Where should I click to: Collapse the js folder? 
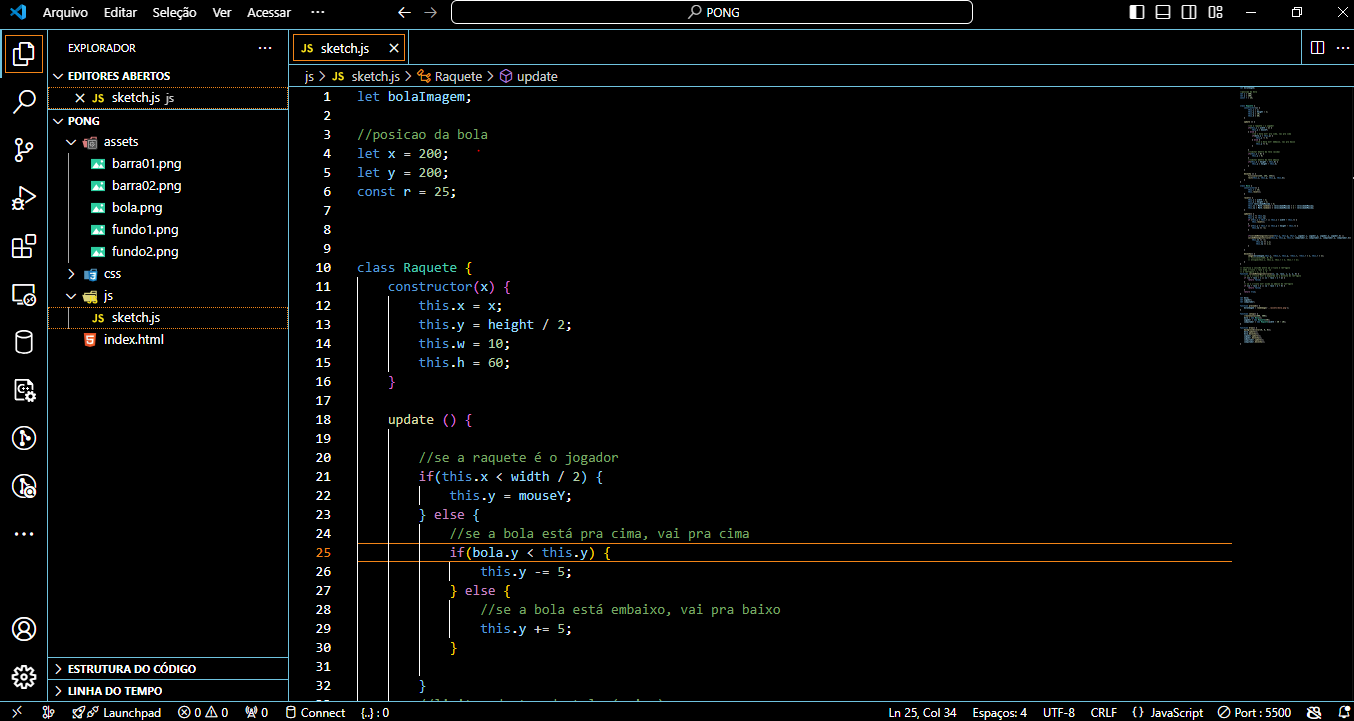(168, 296)
